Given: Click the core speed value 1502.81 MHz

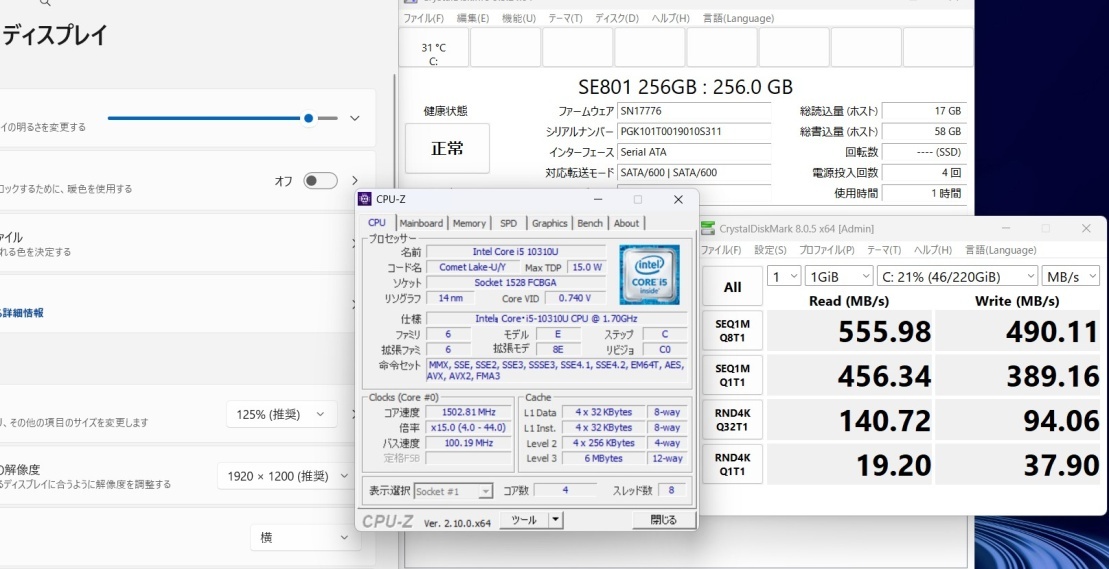Looking at the screenshot, I should pyautogui.click(x=468, y=412).
